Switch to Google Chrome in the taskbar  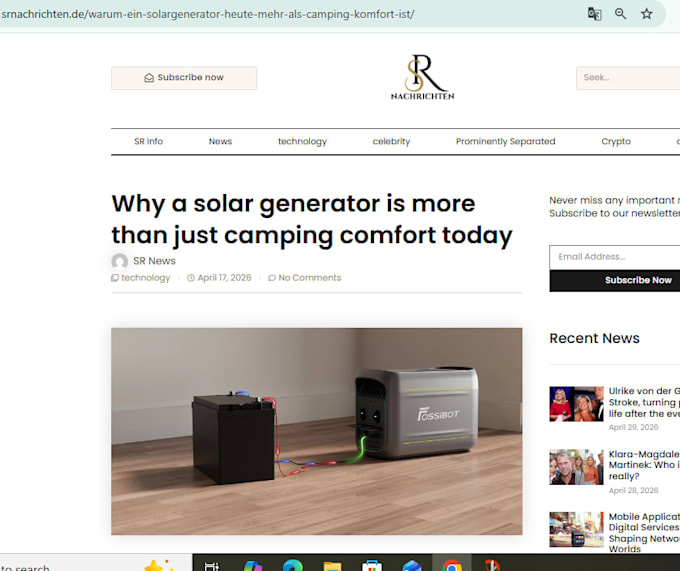[452, 564]
